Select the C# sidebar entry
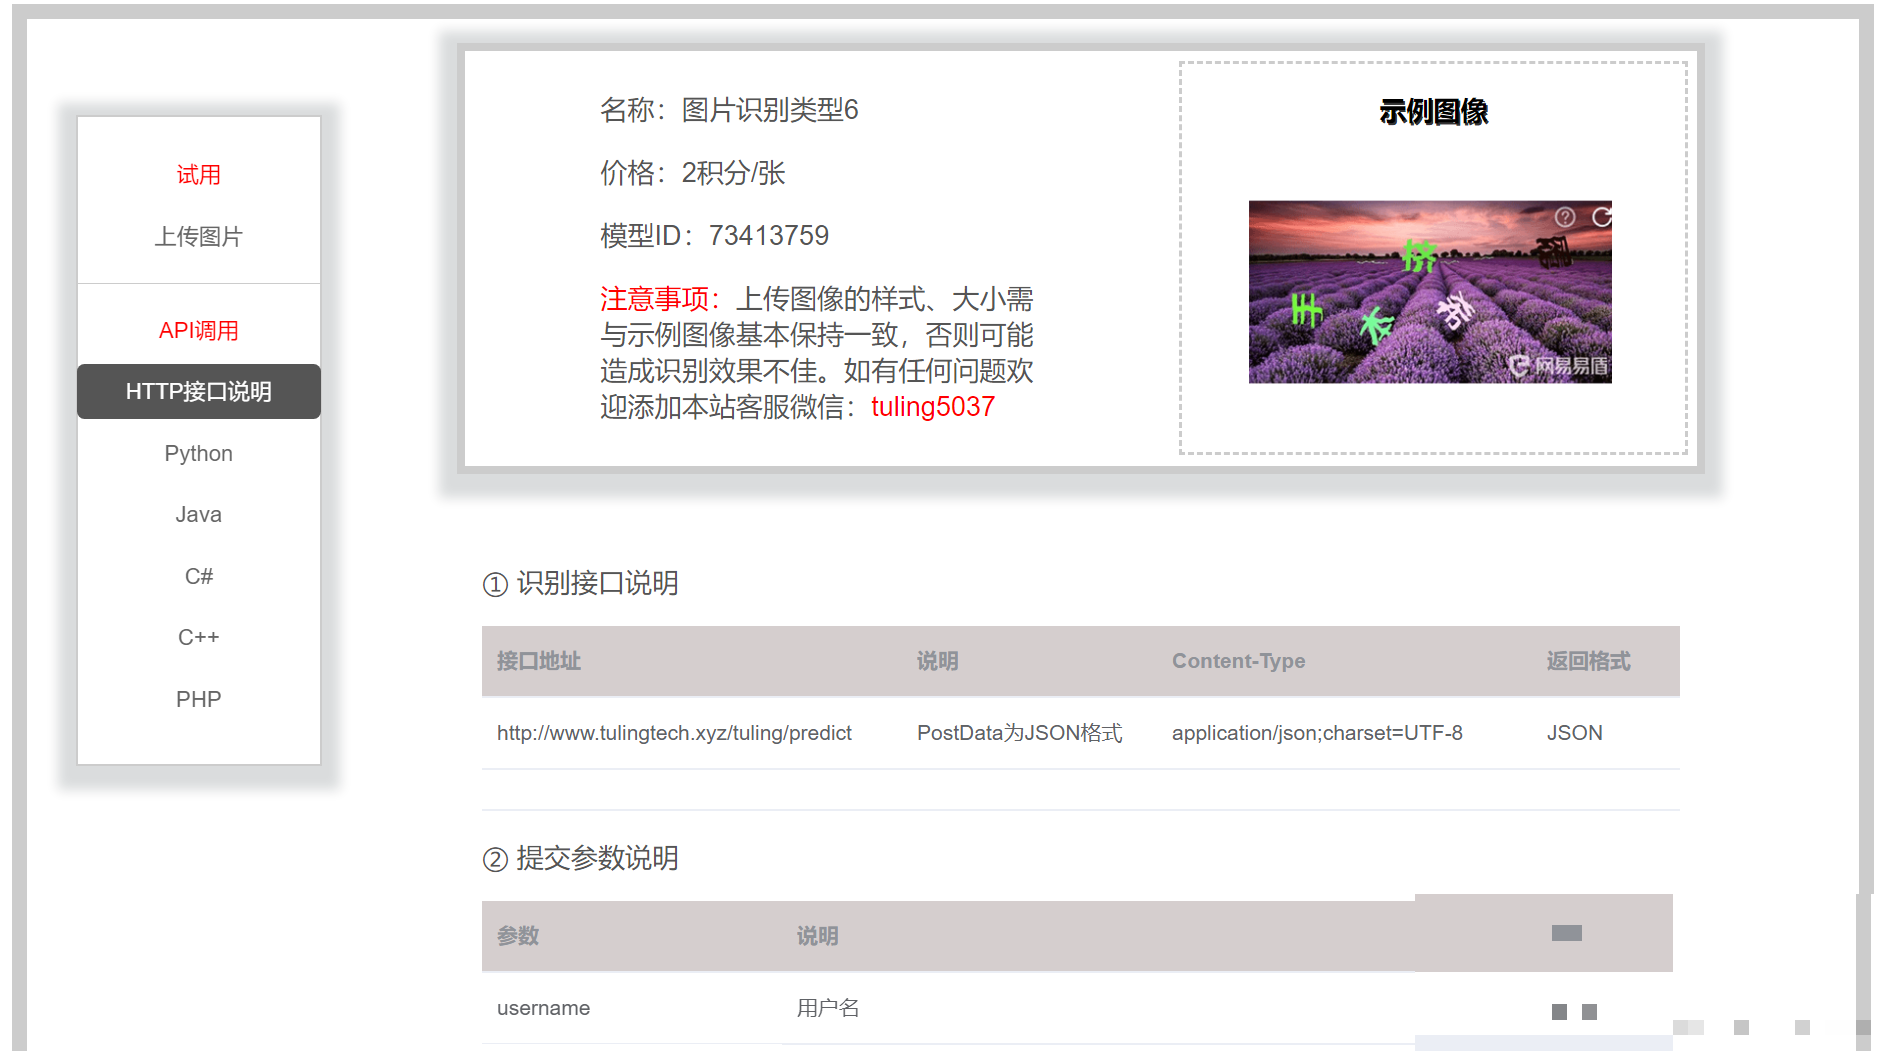The height and width of the screenshot is (1051, 1886). pos(198,575)
